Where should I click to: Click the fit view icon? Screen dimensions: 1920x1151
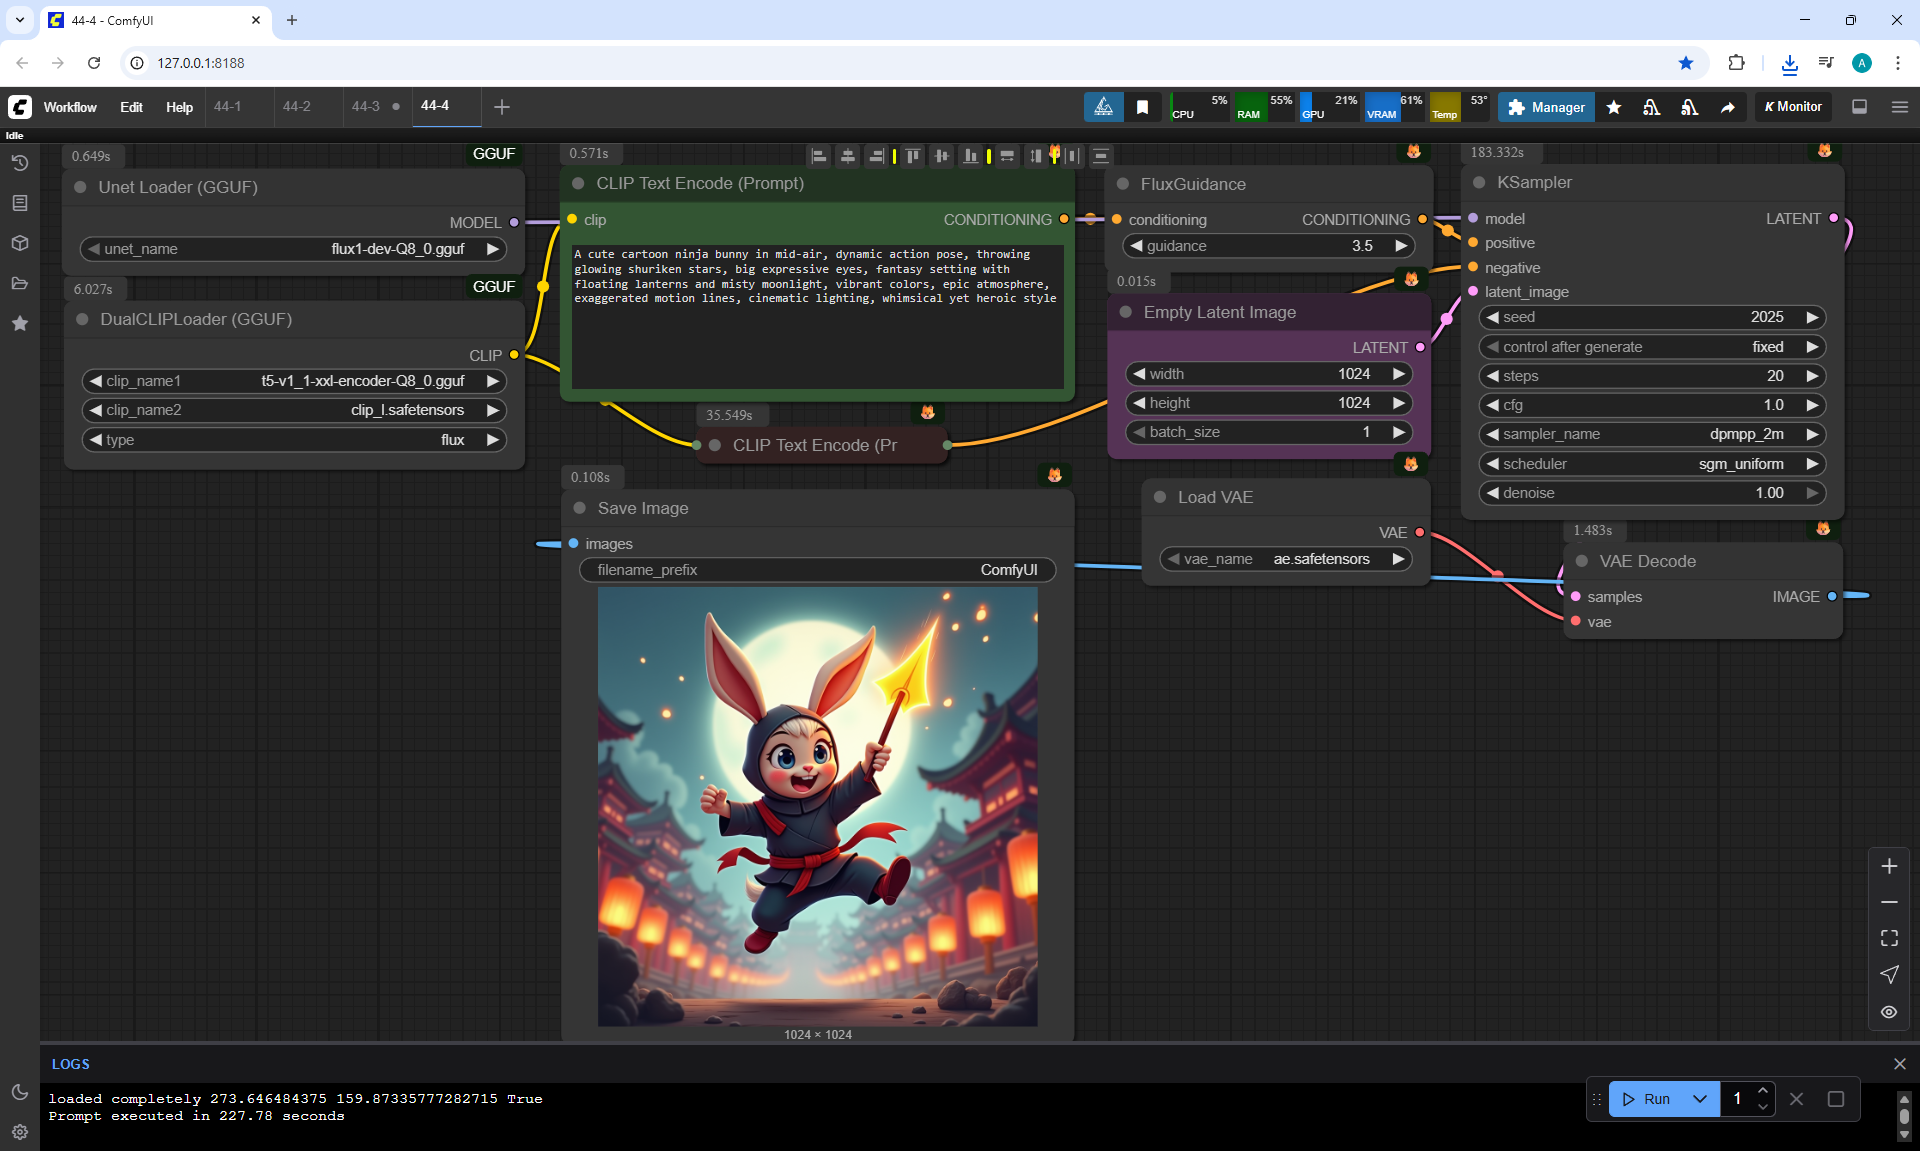coord(1889,938)
